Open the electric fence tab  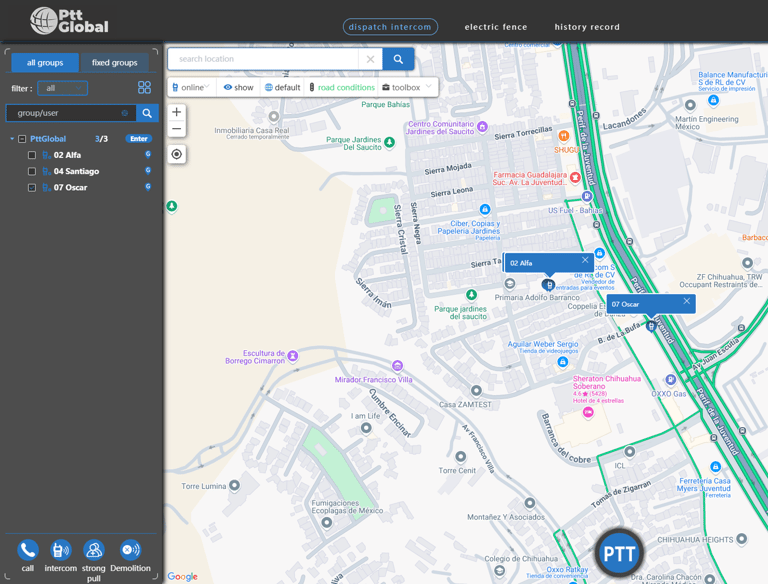(x=496, y=27)
